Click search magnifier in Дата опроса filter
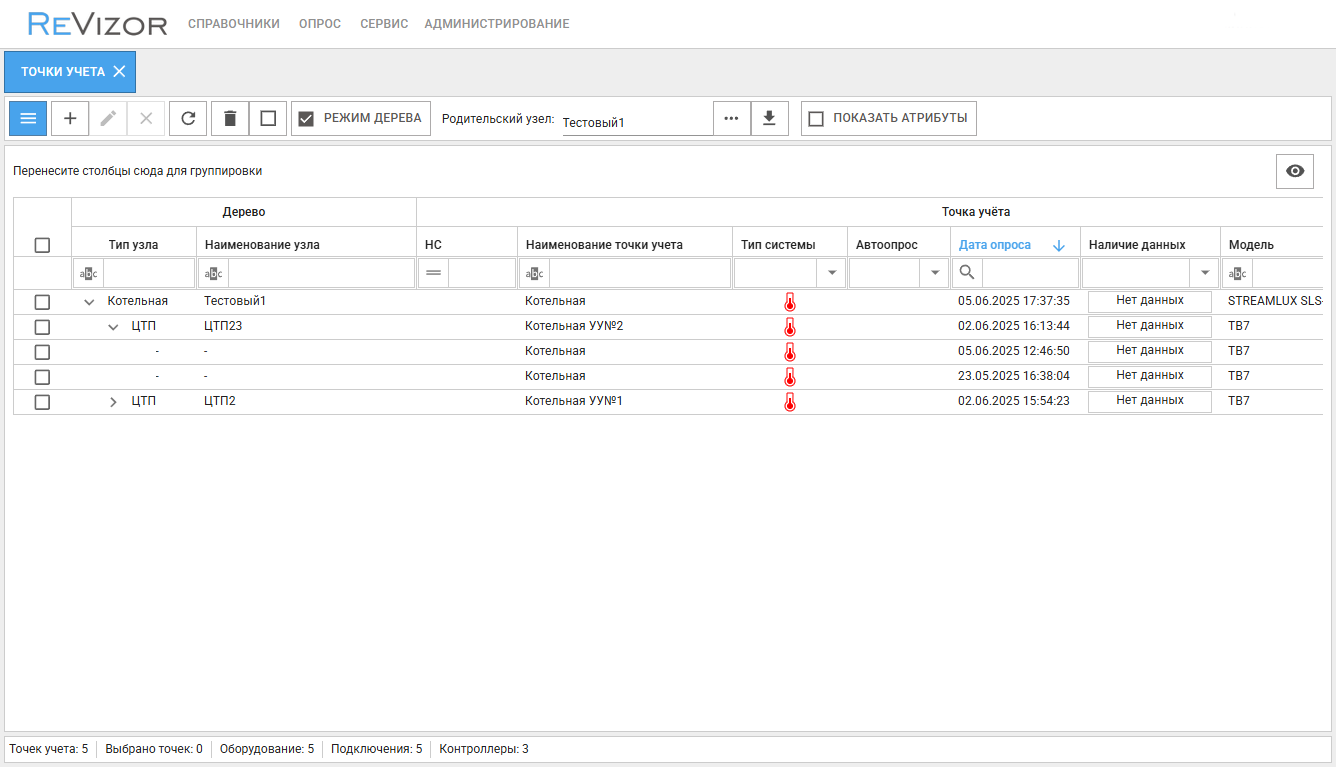Screen dimensions: 1336x767 tap(967, 273)
